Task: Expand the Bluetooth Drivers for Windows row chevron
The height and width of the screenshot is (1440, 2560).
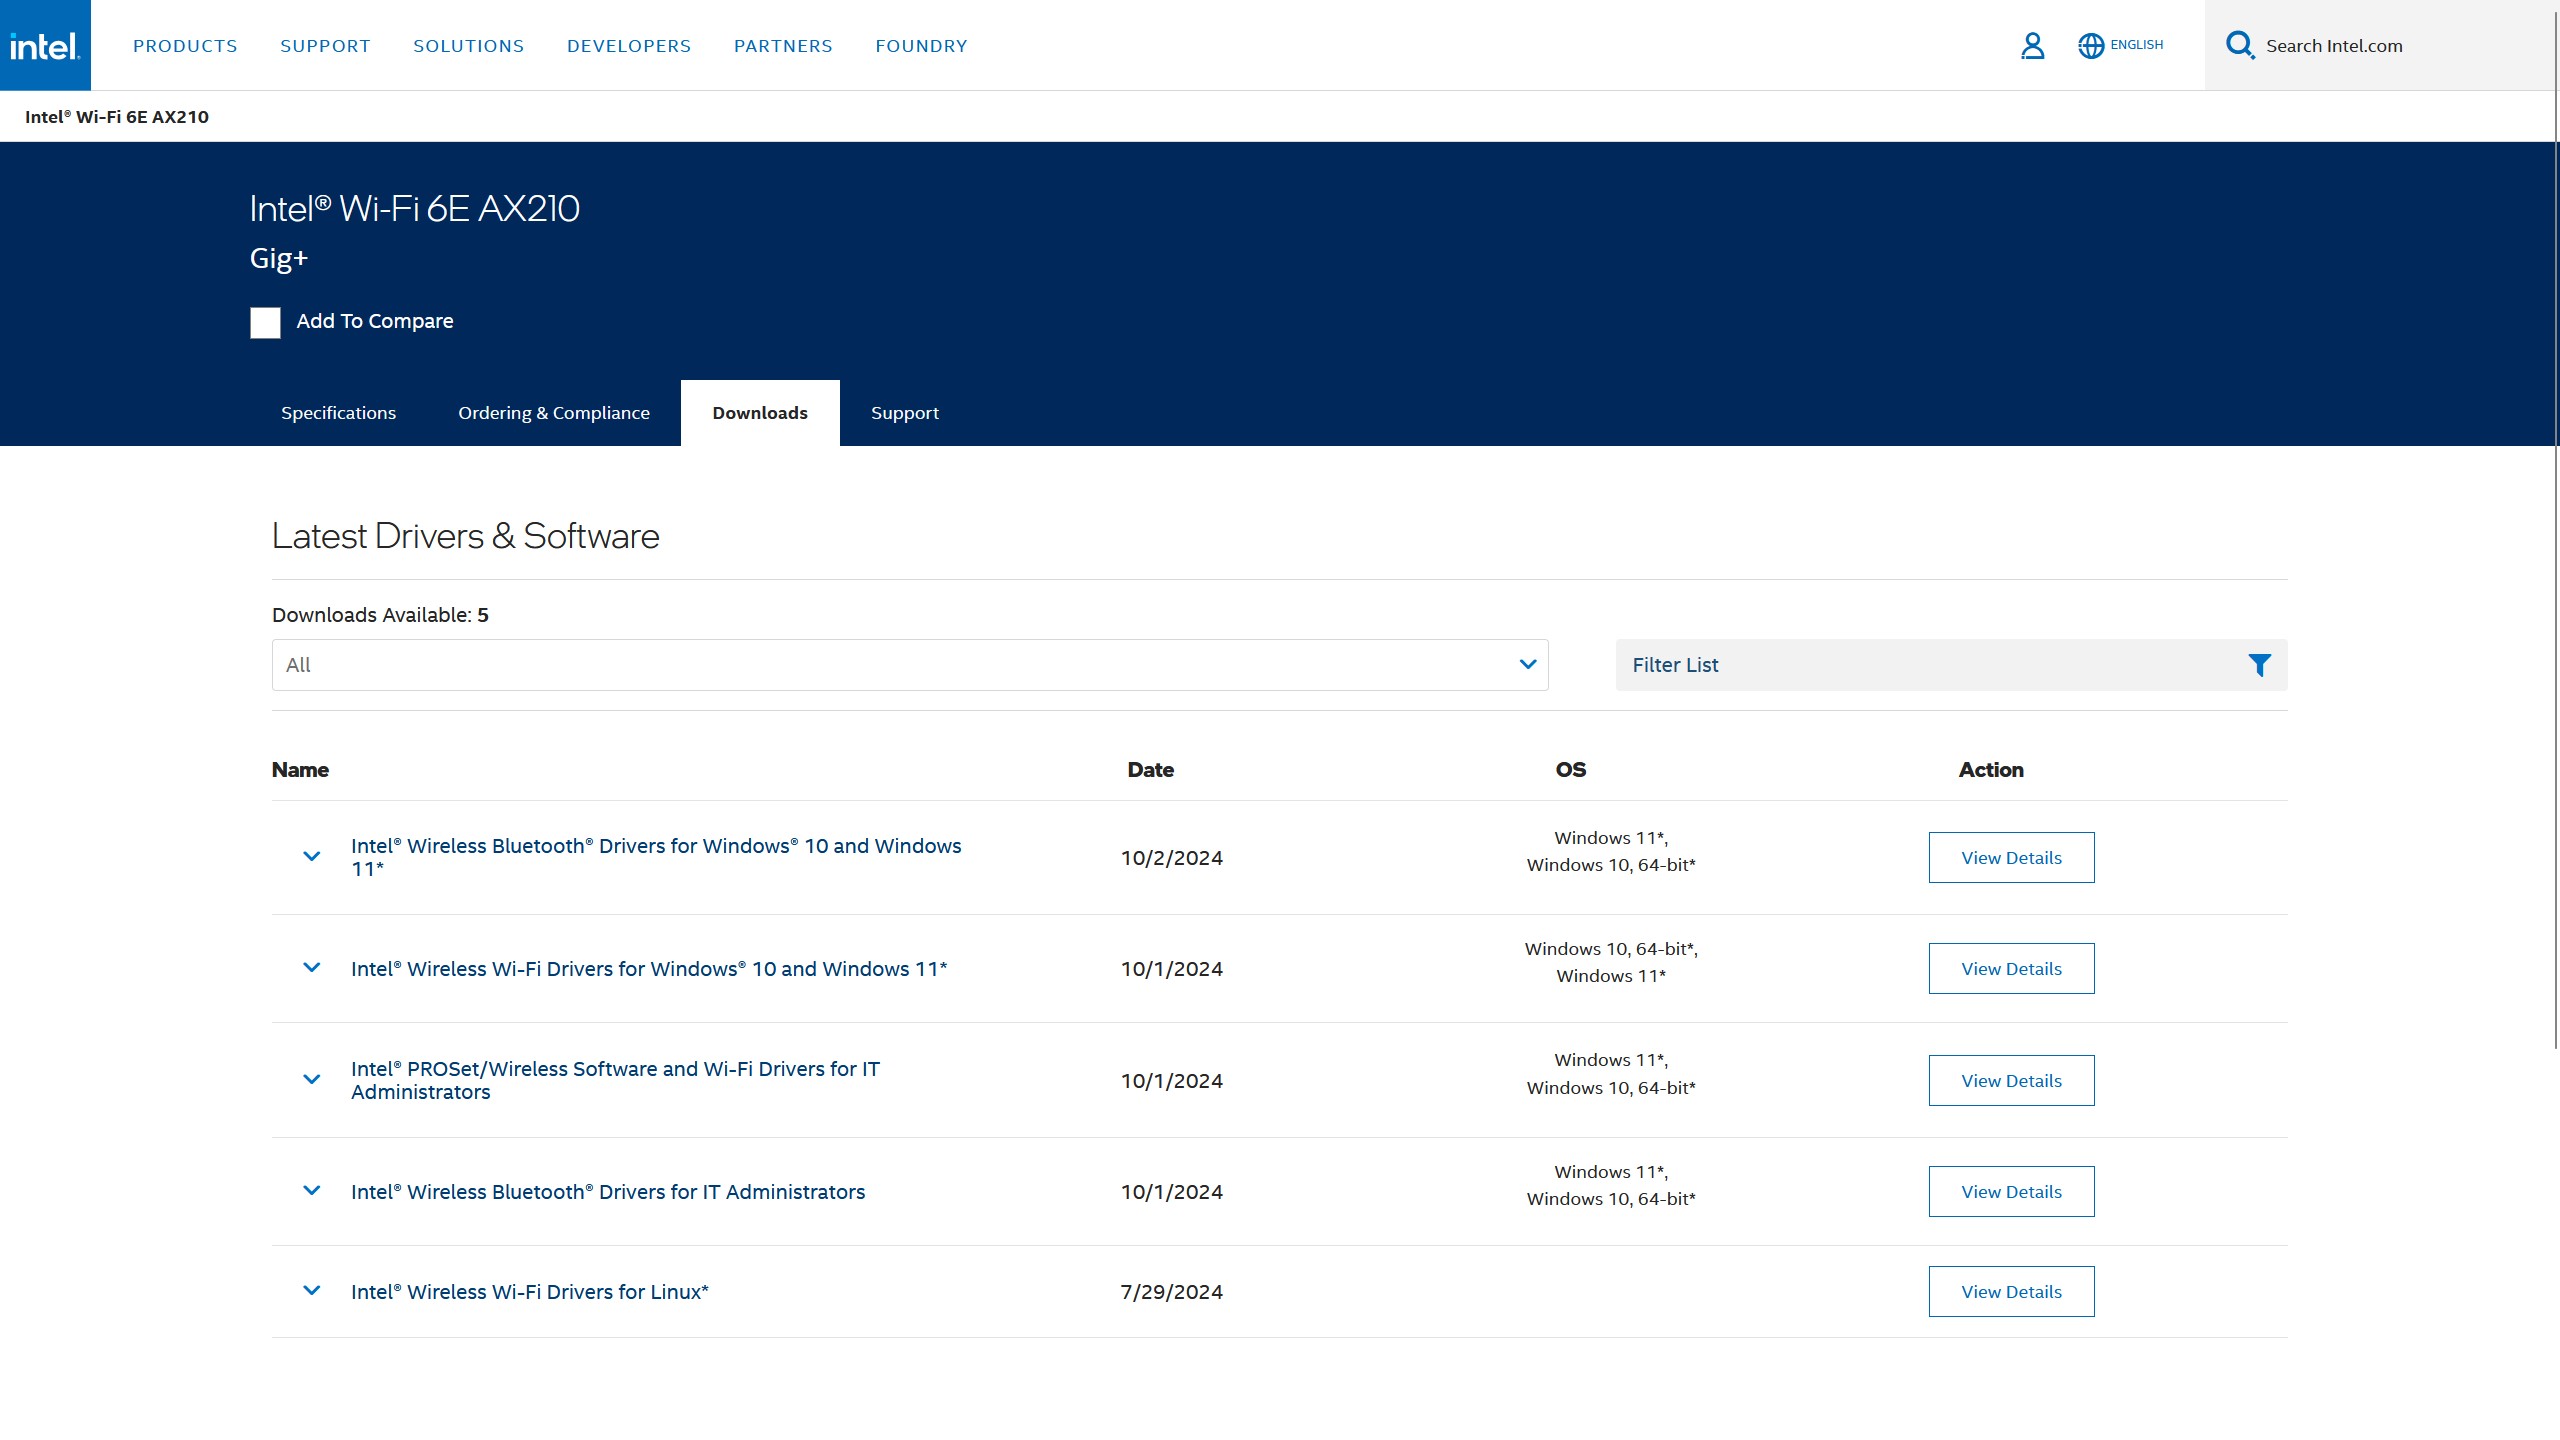Action: pyautogui.click(x=312, y=857)
